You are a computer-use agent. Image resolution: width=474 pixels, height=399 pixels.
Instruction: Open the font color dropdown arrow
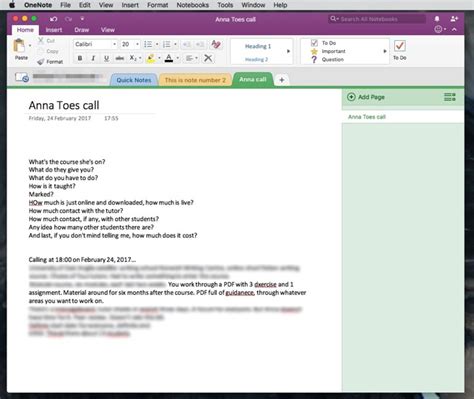(x=178, y=58)
